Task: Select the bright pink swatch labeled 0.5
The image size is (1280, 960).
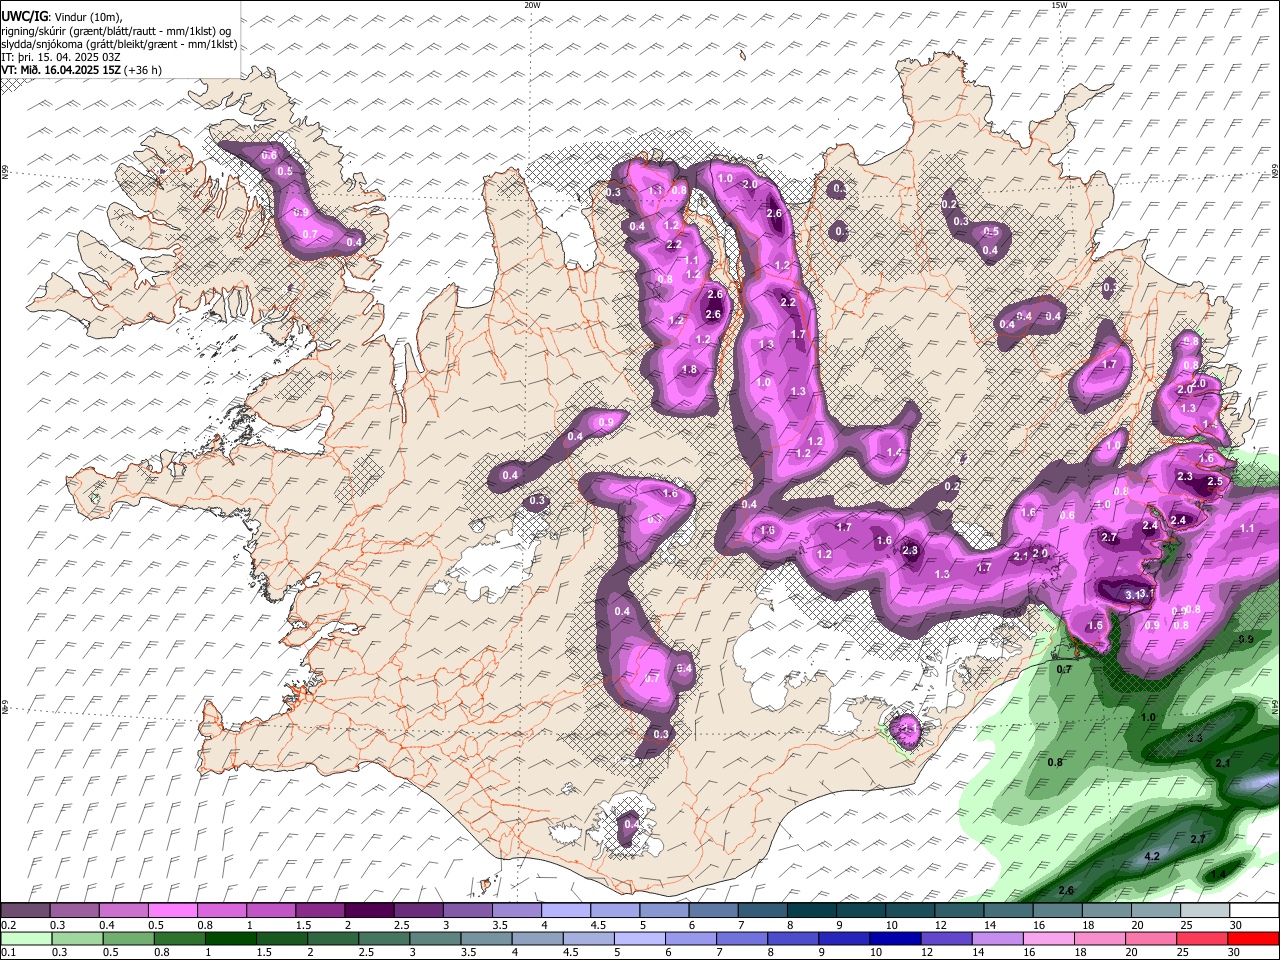Action: click(172, 911)
